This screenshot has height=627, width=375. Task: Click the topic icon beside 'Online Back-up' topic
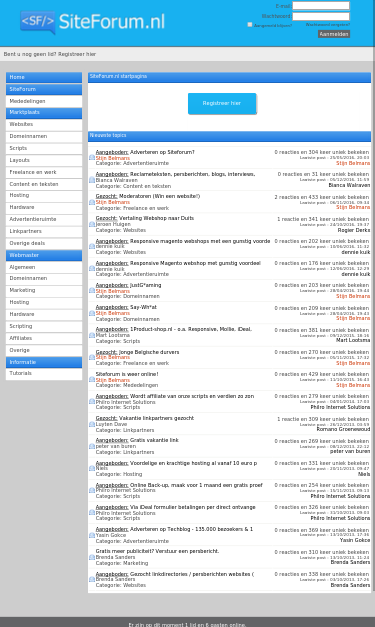coord(92,490)
